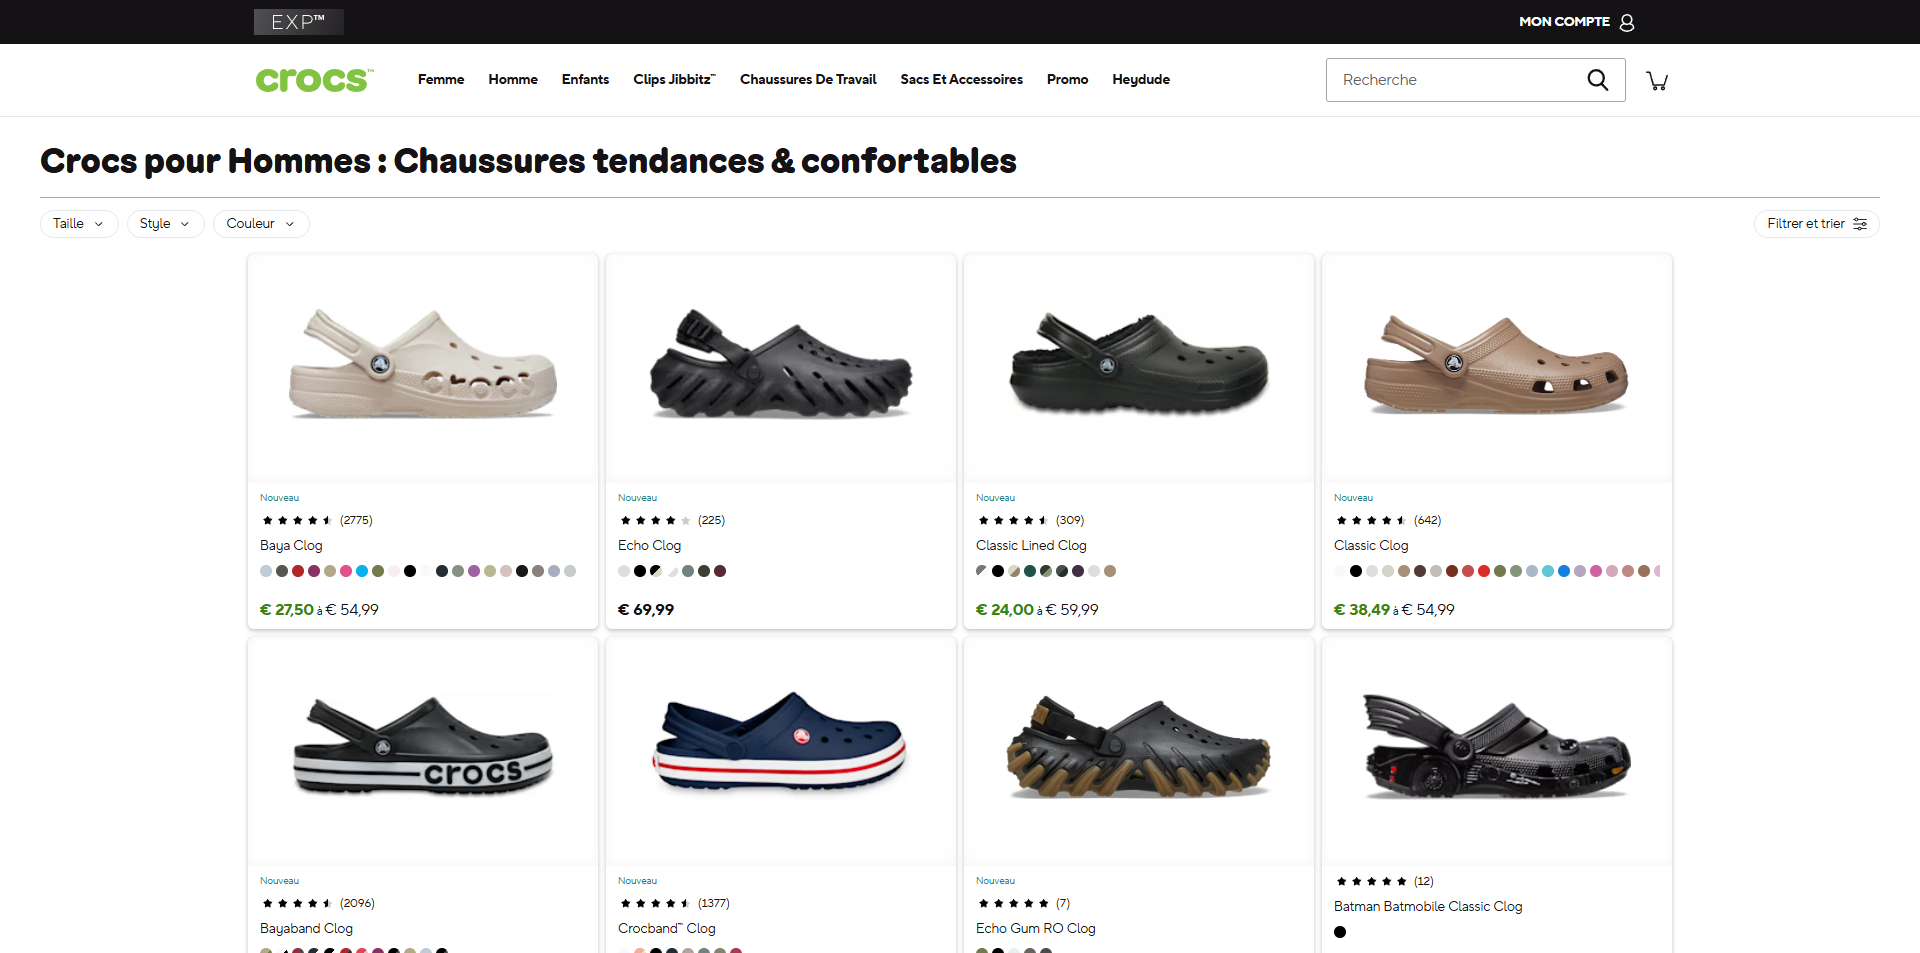Click Bayaband Clog star rating
Viewport: 1920px width, 953px height.
coord(297,903)
